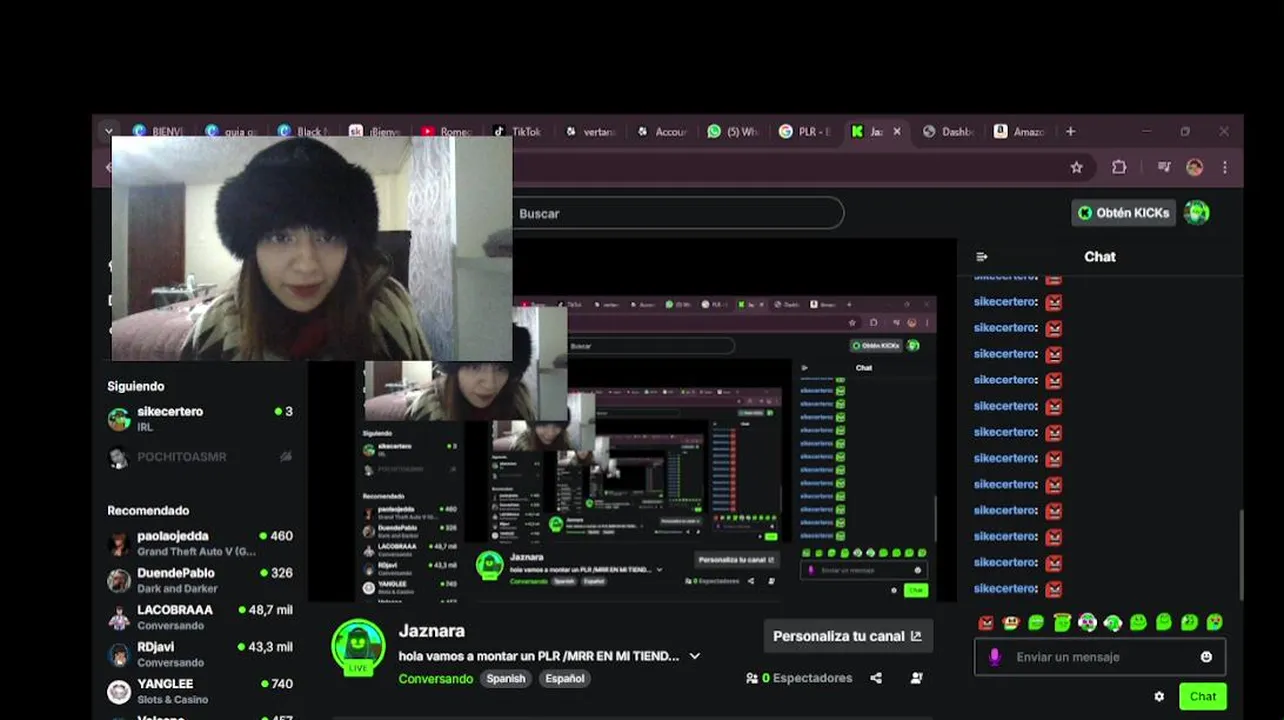This screenshot has height=720, width=1284.
Task: Open recommended channel paolaojedda
Action: [200, 543]
